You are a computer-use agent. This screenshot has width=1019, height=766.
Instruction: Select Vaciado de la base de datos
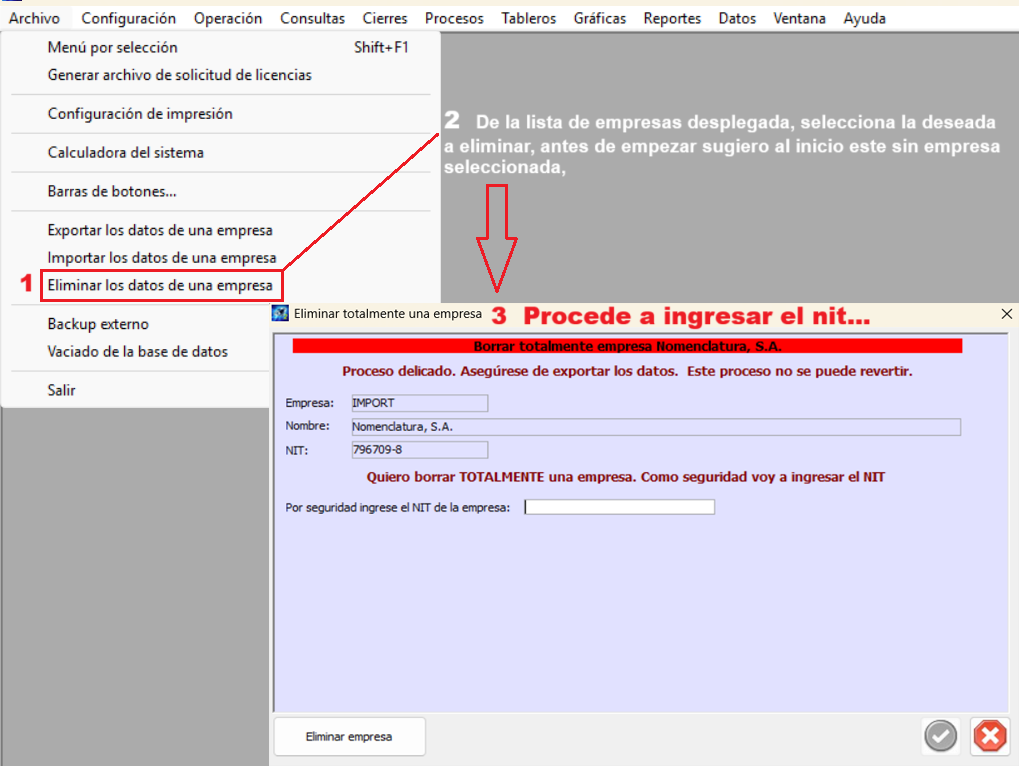click(137, 351)
